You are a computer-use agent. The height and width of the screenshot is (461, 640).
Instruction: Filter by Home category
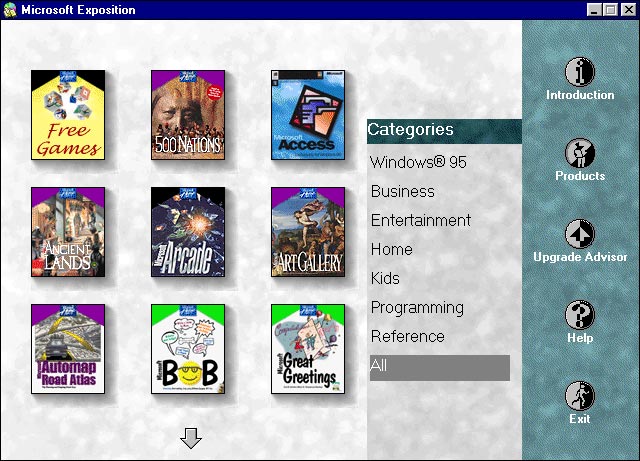point(391,249)
